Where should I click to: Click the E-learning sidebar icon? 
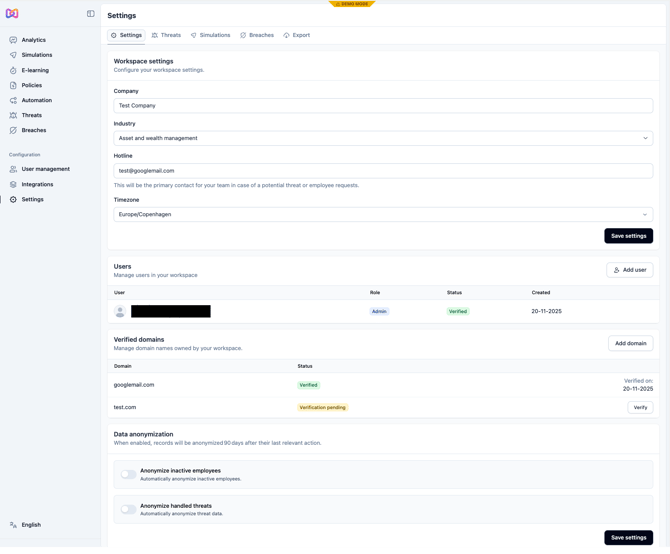point(13,70)
